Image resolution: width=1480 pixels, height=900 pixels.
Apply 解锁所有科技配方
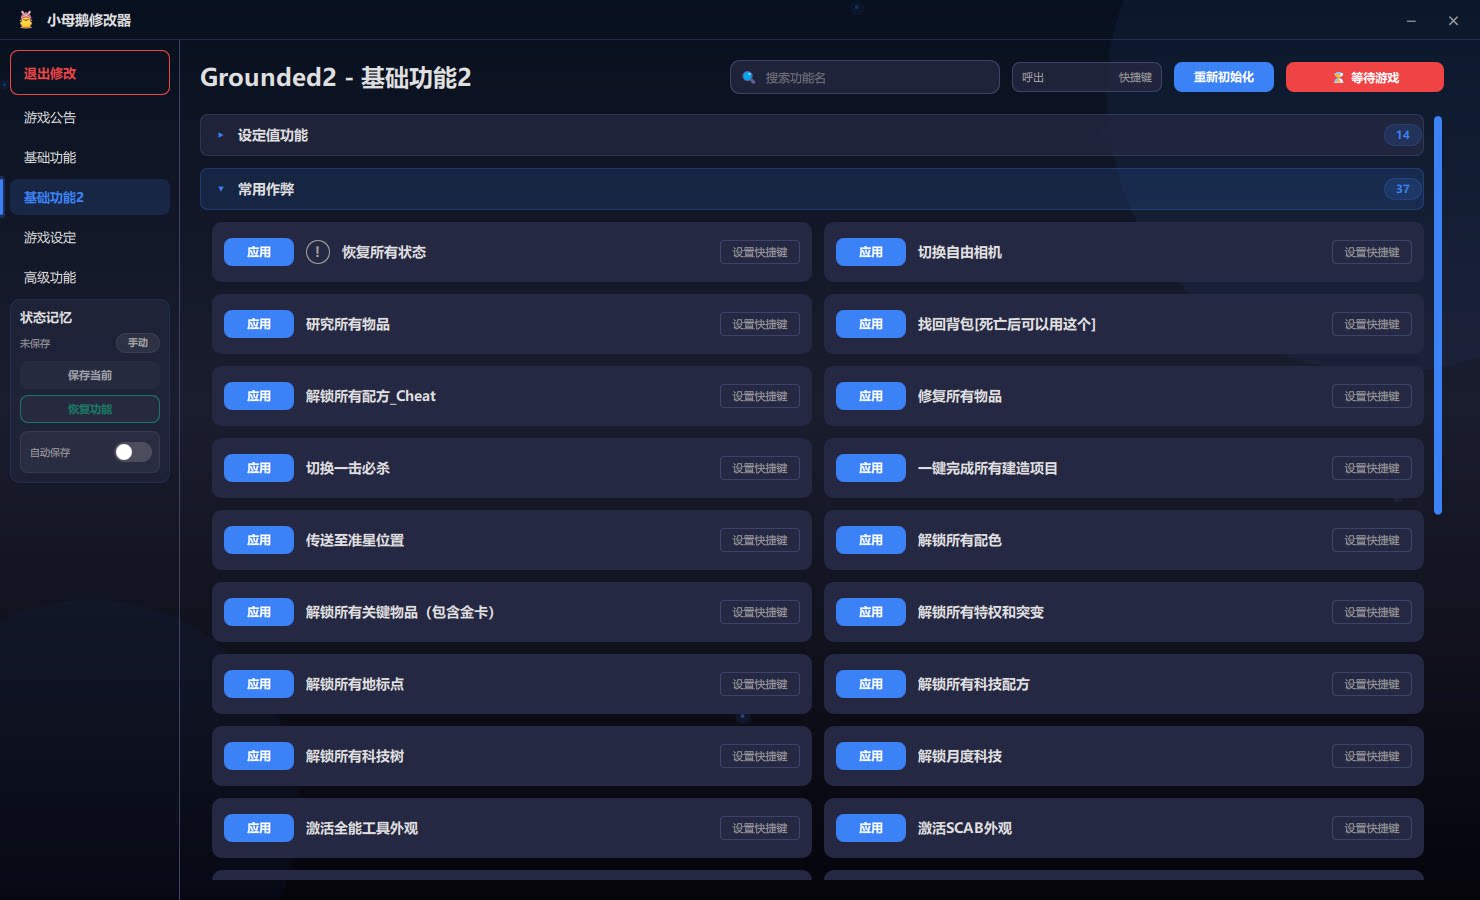[871, 684]
